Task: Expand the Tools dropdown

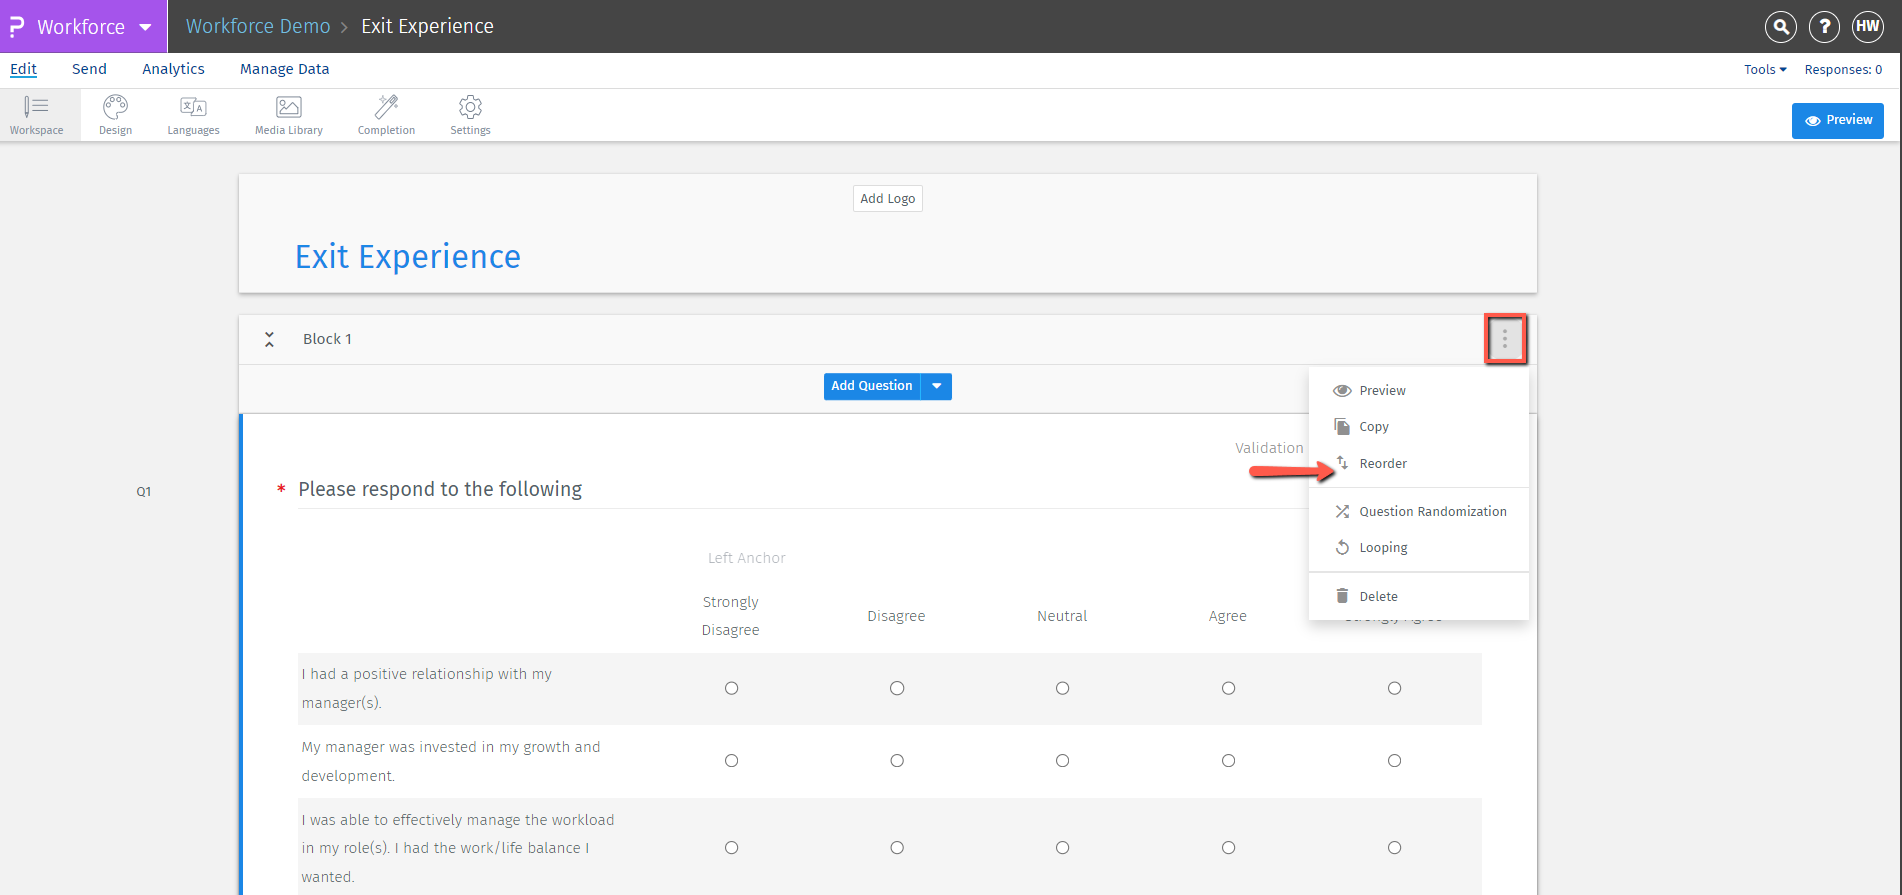Action: [x=1764, y=70]
